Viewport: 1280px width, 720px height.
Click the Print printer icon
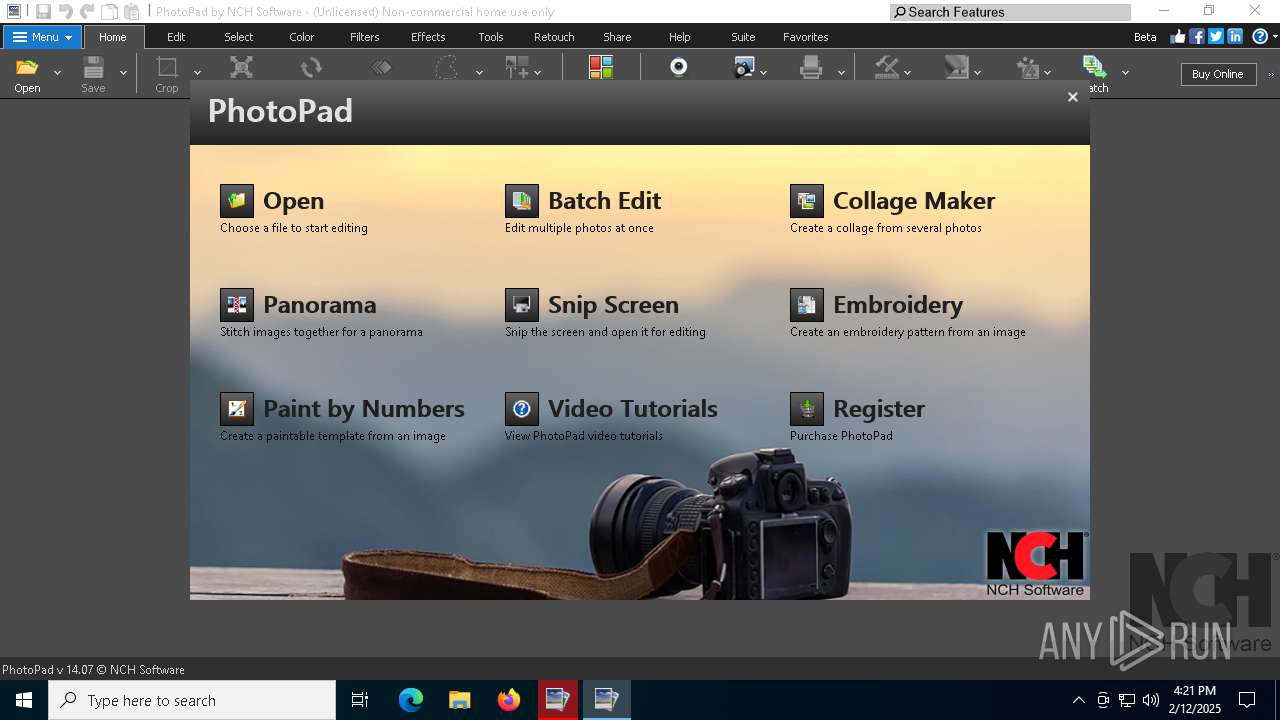tap(811, 67)
